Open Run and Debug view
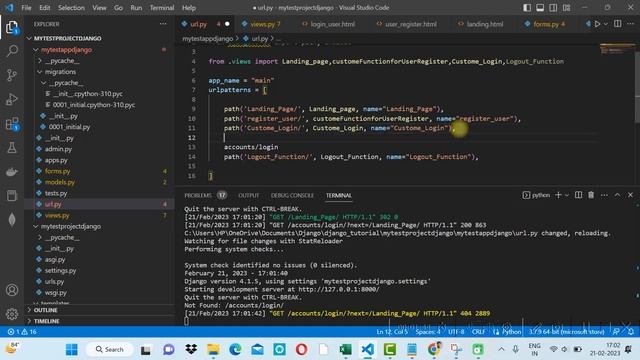The height and width of the screenshot is (360, 640). click(12, 99)
